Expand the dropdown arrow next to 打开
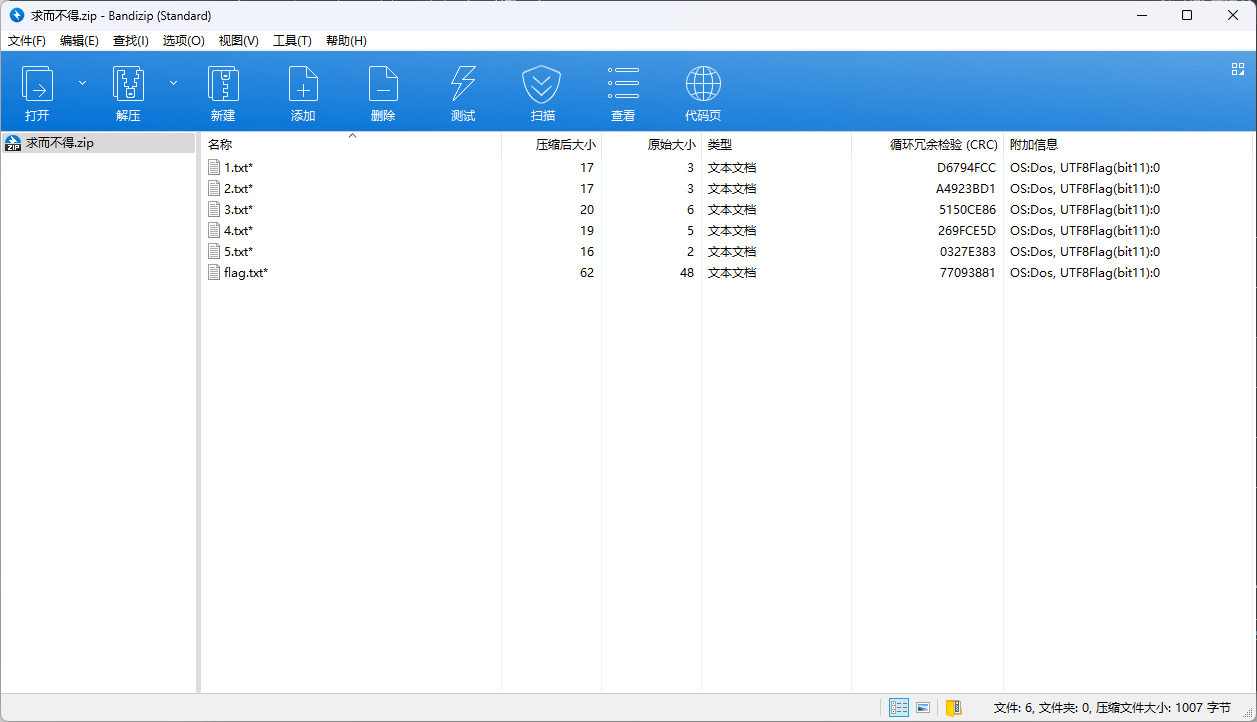The width and height of the screenshot is (1257, 722). (x=83, y=83)
